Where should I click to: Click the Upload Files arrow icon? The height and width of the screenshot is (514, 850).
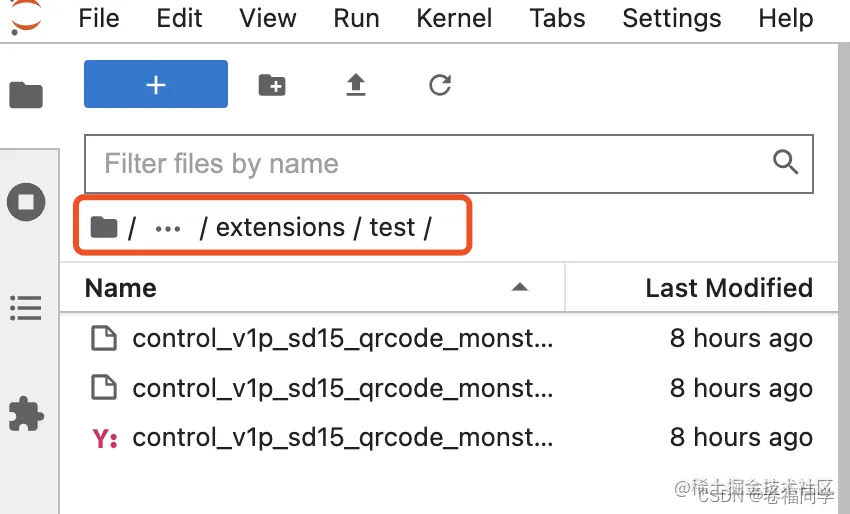click(356, 85)
